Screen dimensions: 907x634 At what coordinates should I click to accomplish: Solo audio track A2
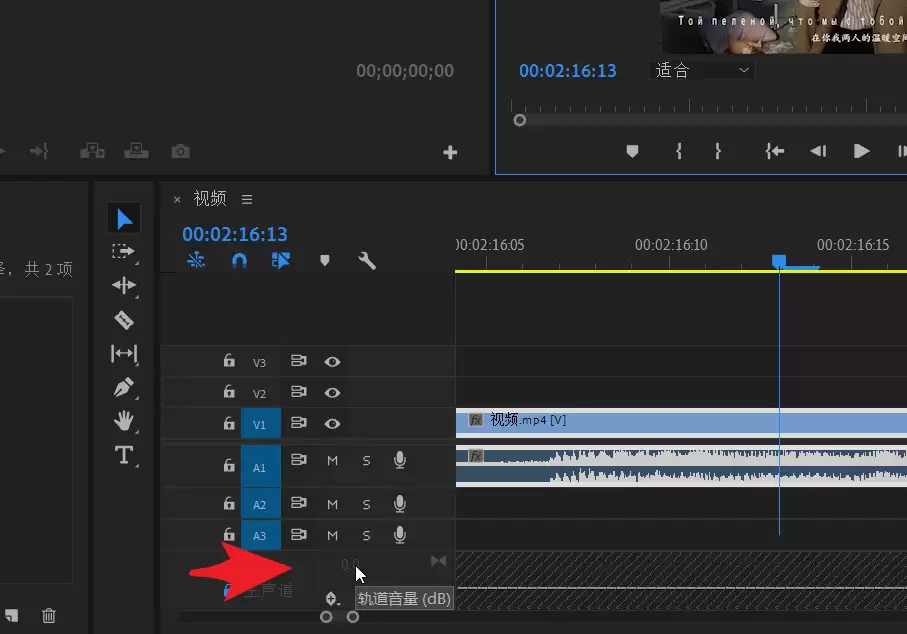point(366,505)
